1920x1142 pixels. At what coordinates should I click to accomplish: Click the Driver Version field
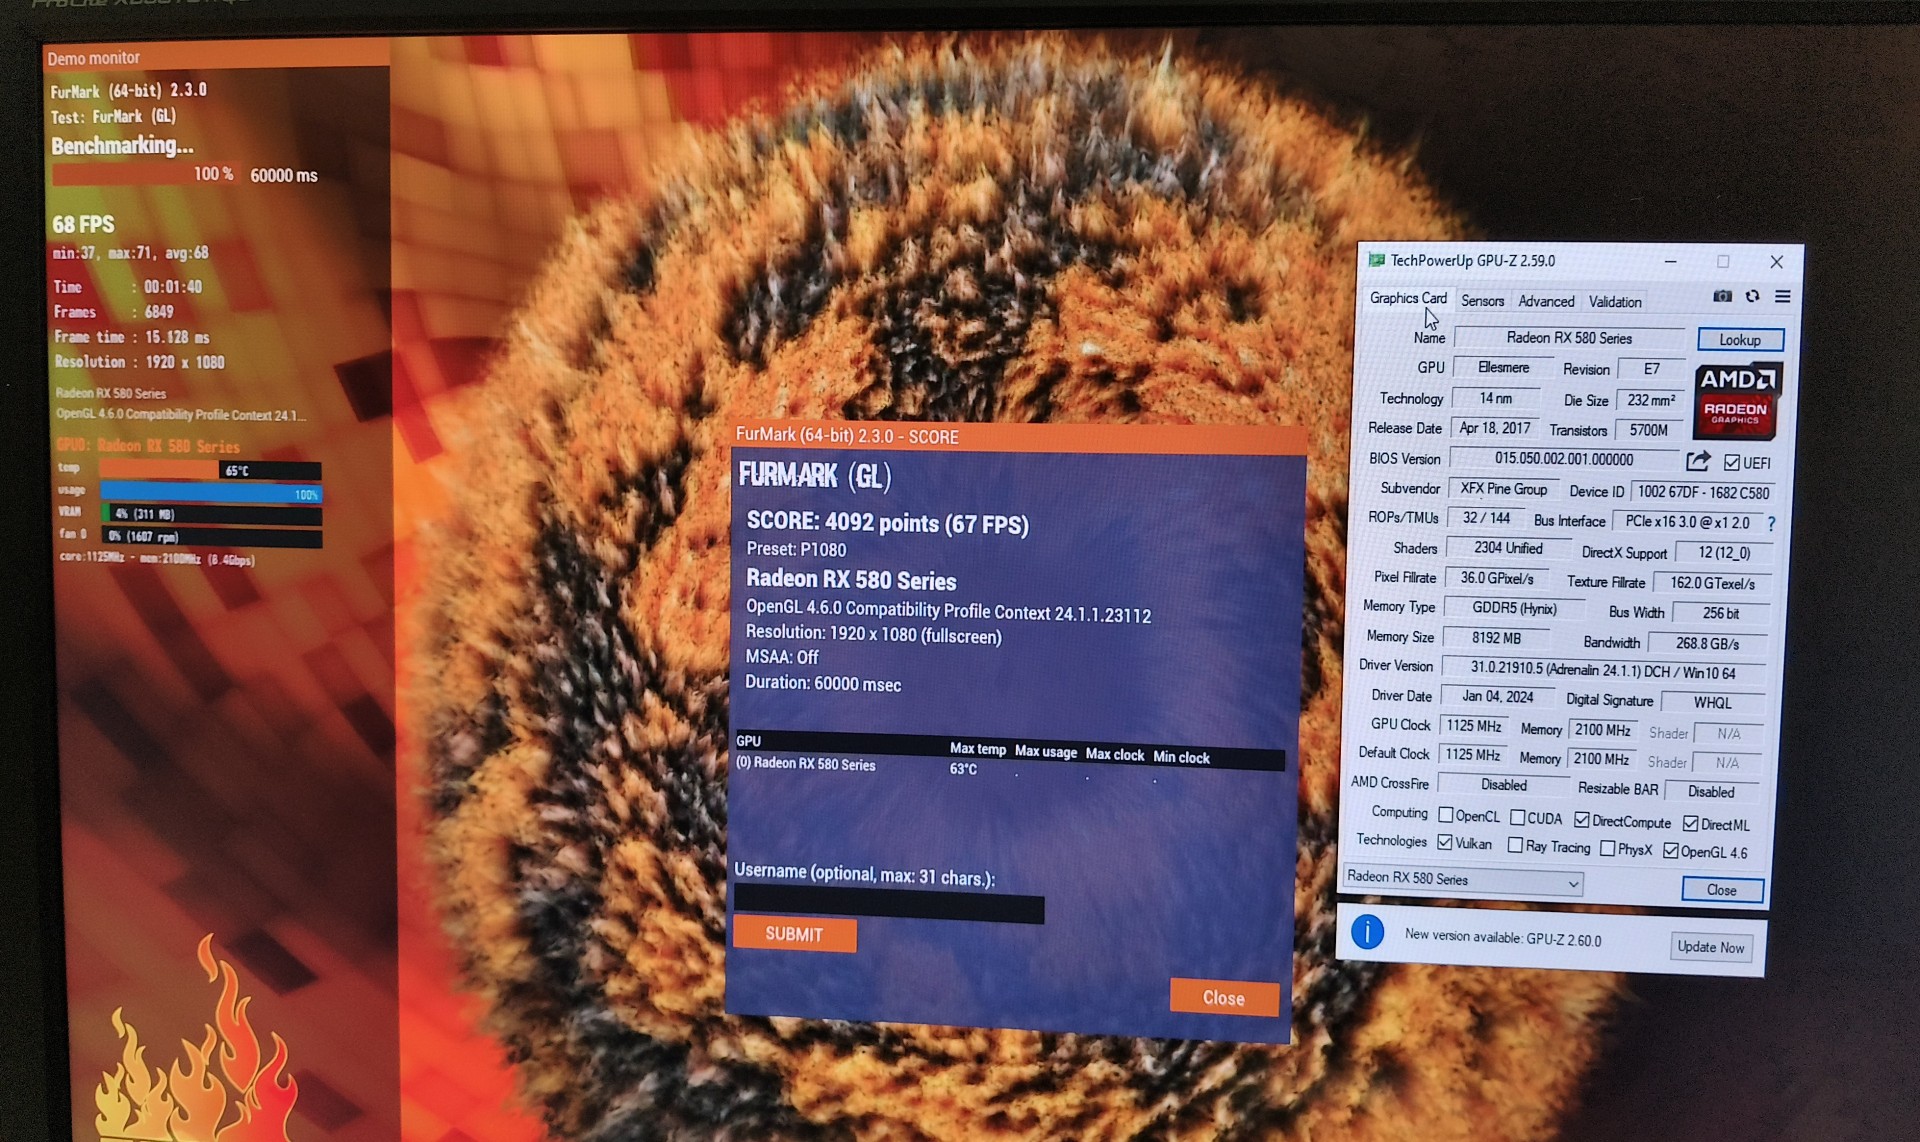coord(1603,670)
